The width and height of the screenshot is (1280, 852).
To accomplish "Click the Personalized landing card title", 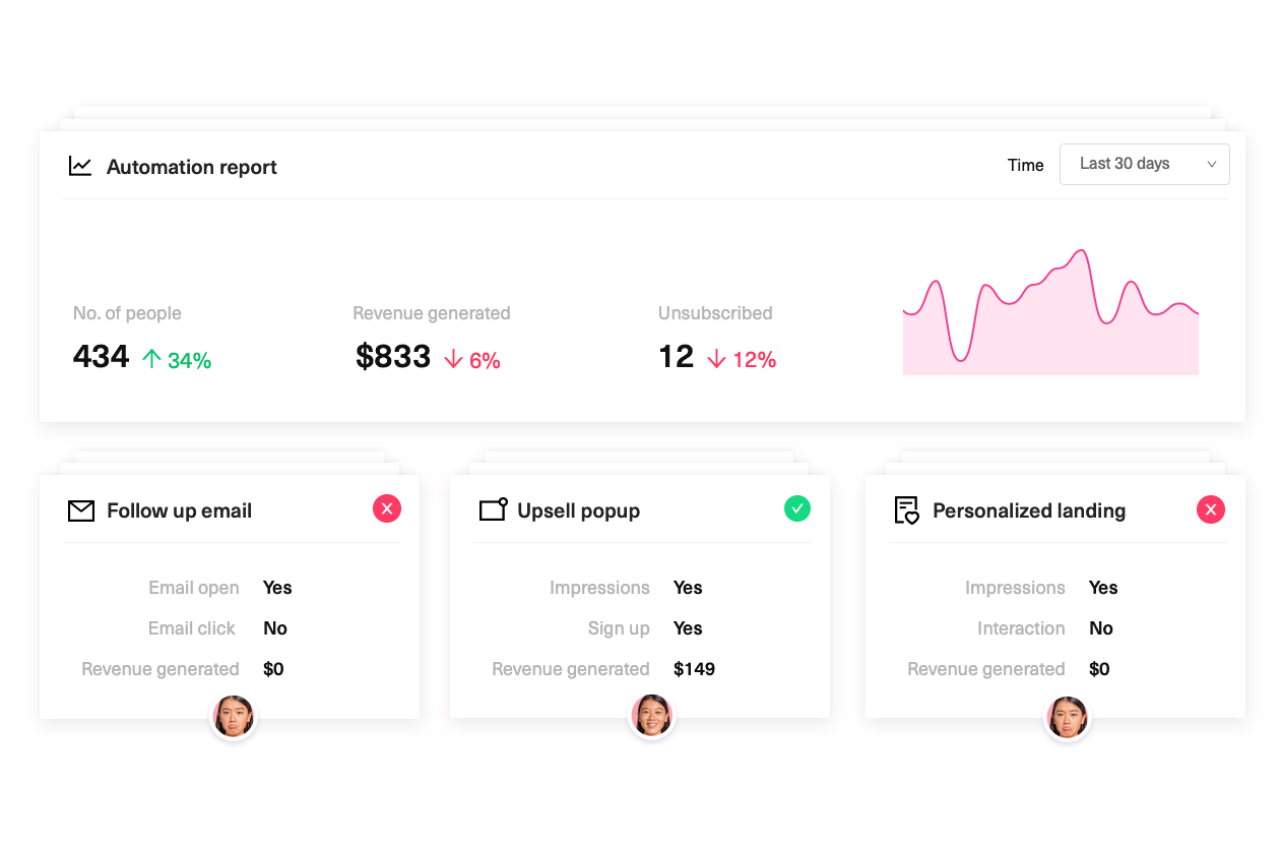I will [x=1028, y=511].
